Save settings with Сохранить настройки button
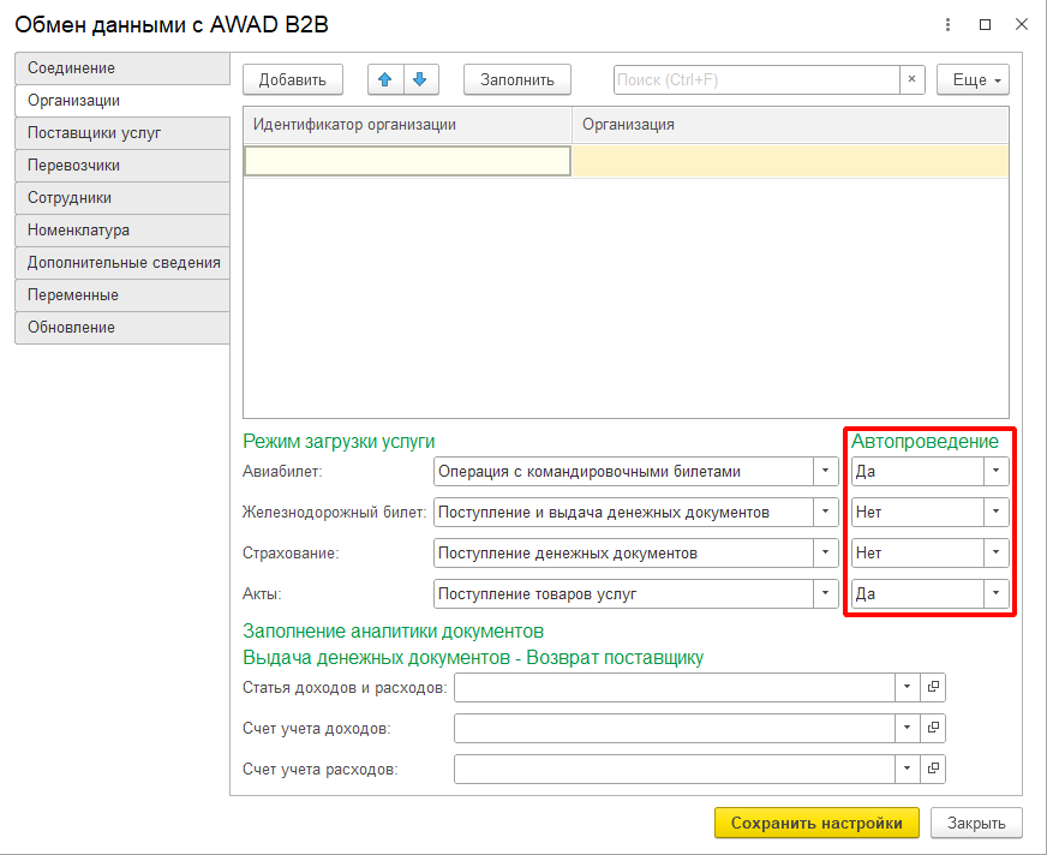Screen dimensions: 1048x856 point(816,823)
